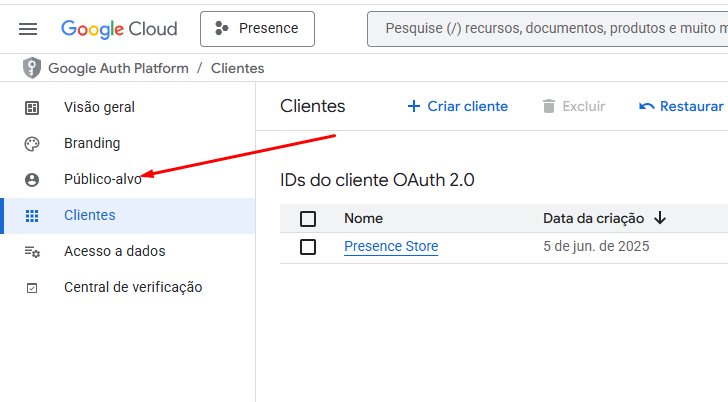The width and height of the screenshot is (728, 402).
Task: Click the Clientes grid icon
Action: 32,216
